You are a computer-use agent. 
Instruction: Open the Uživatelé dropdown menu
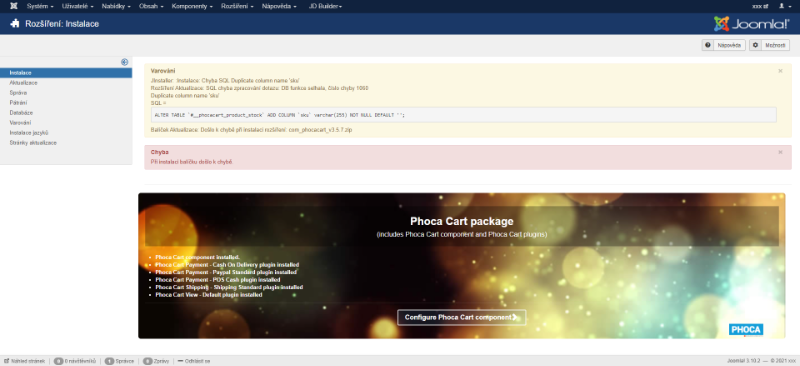click(78, 6)
